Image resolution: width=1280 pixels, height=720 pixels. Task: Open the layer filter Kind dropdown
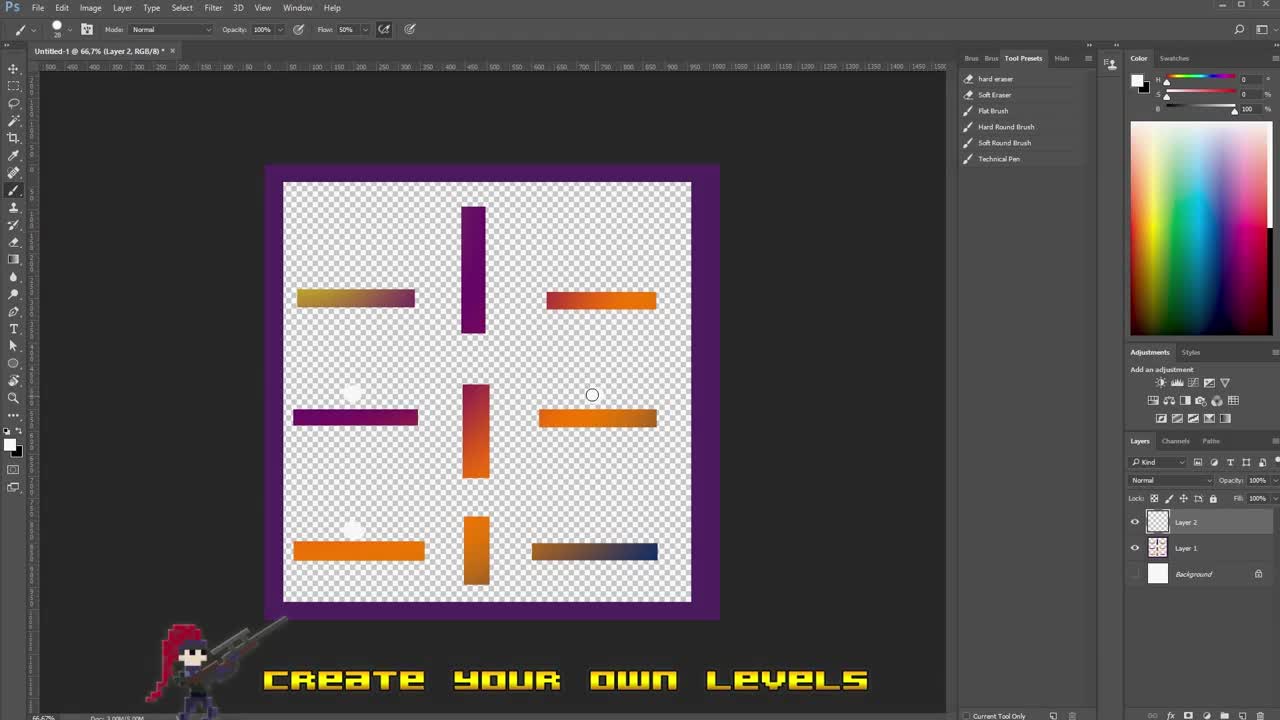coord(1159,462)
